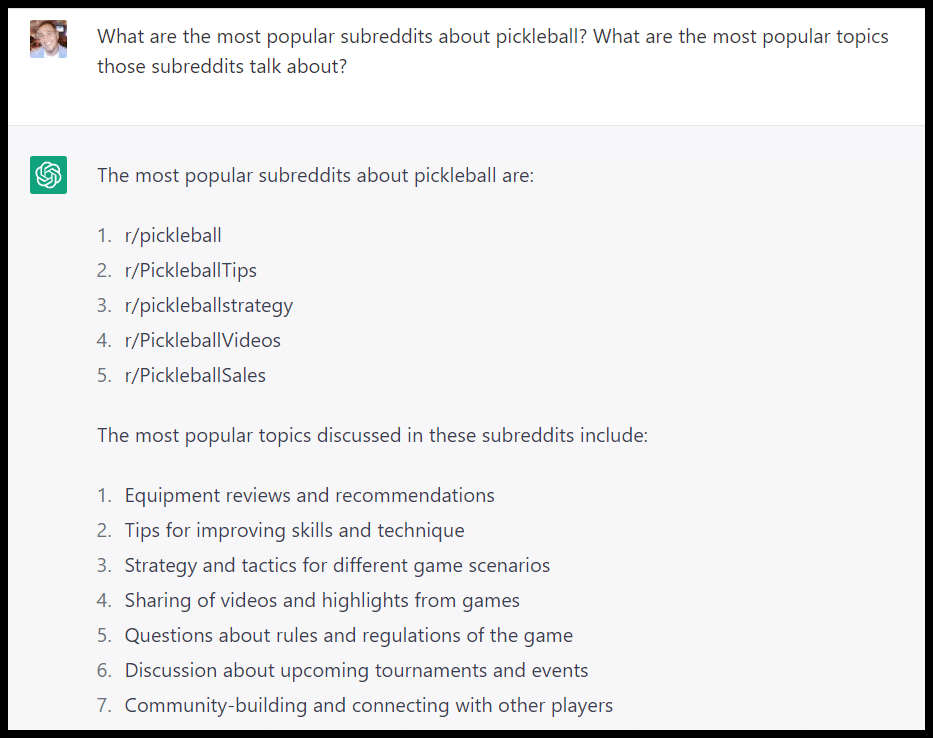
Task: Click list number 7 beside Community-building topic
Action: pyautogui.click(x=104, y=706)
